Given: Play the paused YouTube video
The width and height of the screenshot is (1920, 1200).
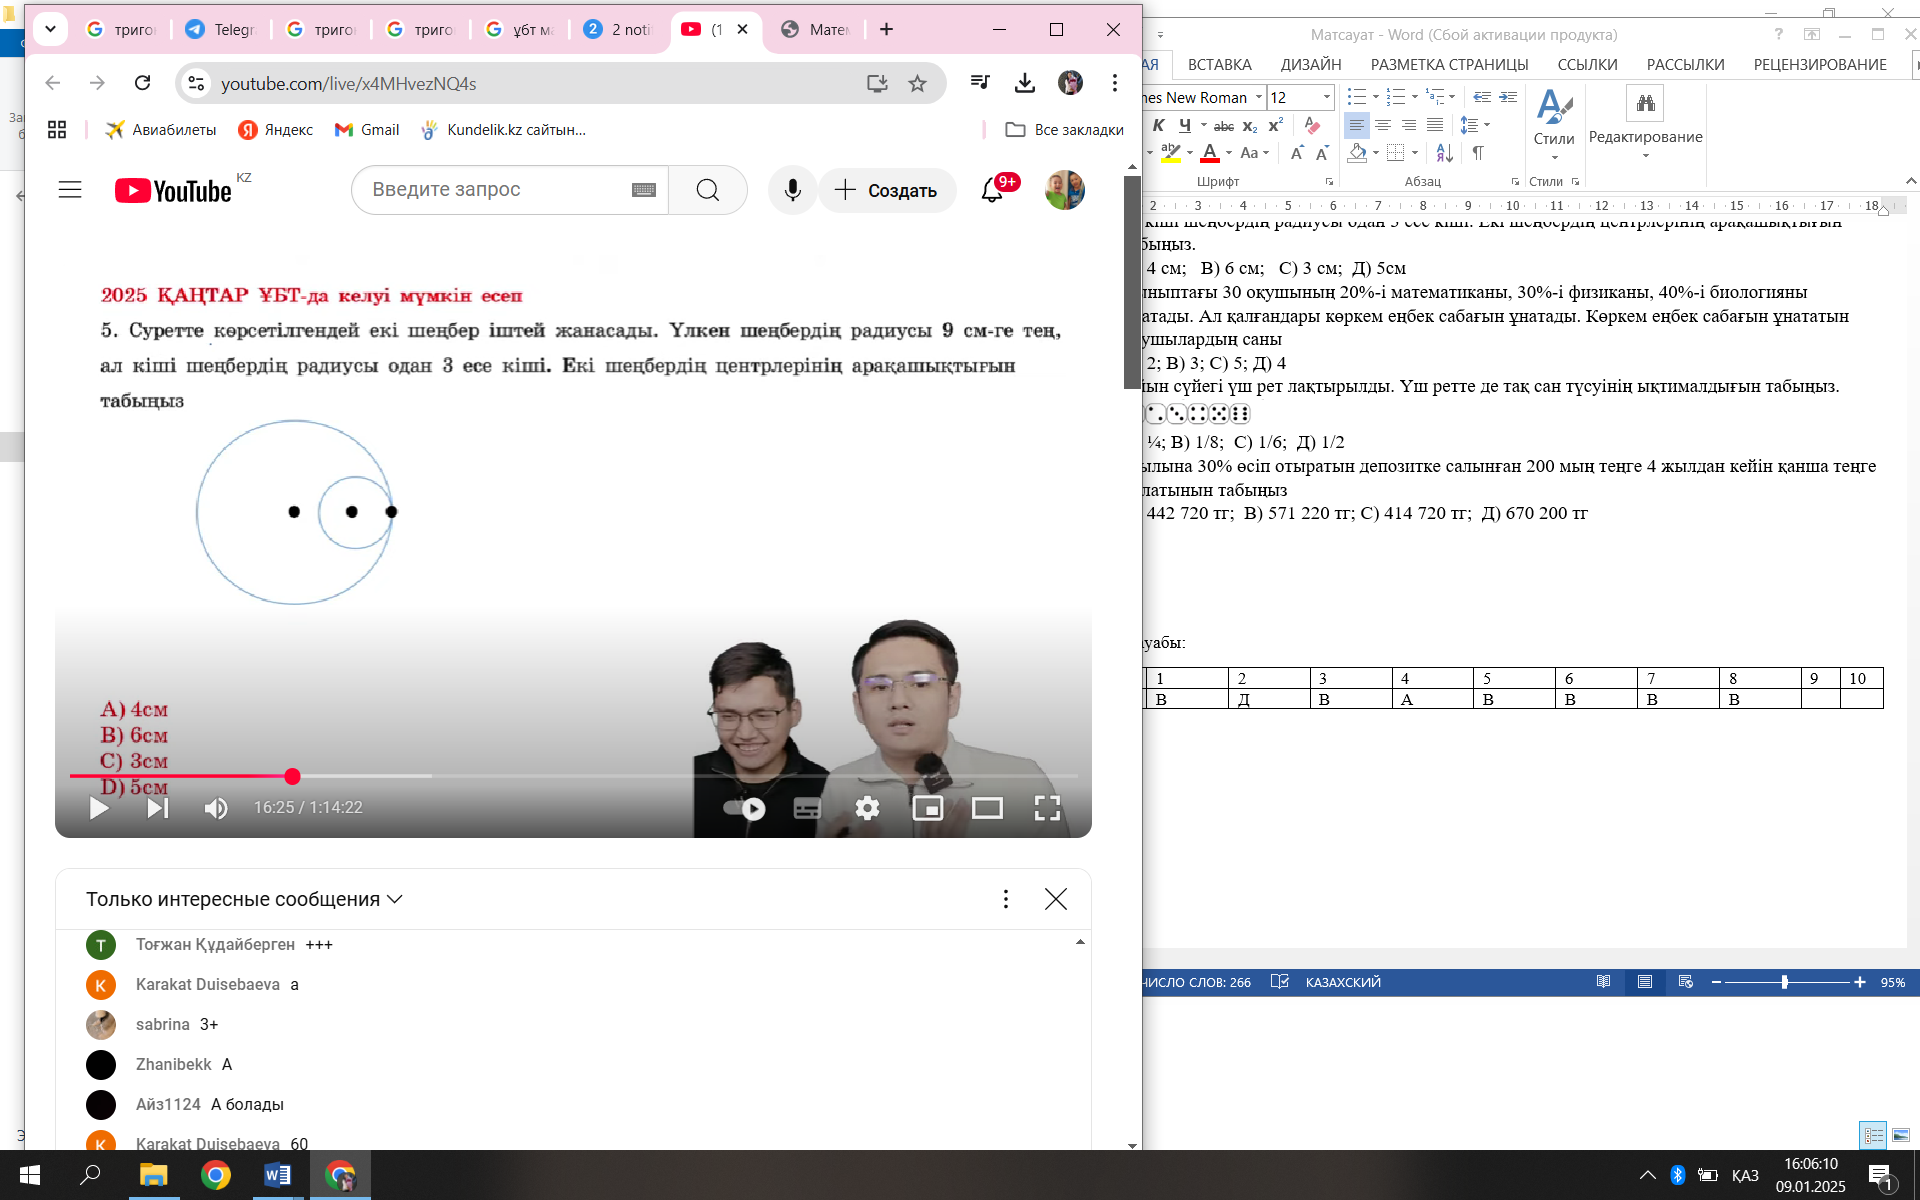Looking at the screenshot, I should [x=98, y=808].
